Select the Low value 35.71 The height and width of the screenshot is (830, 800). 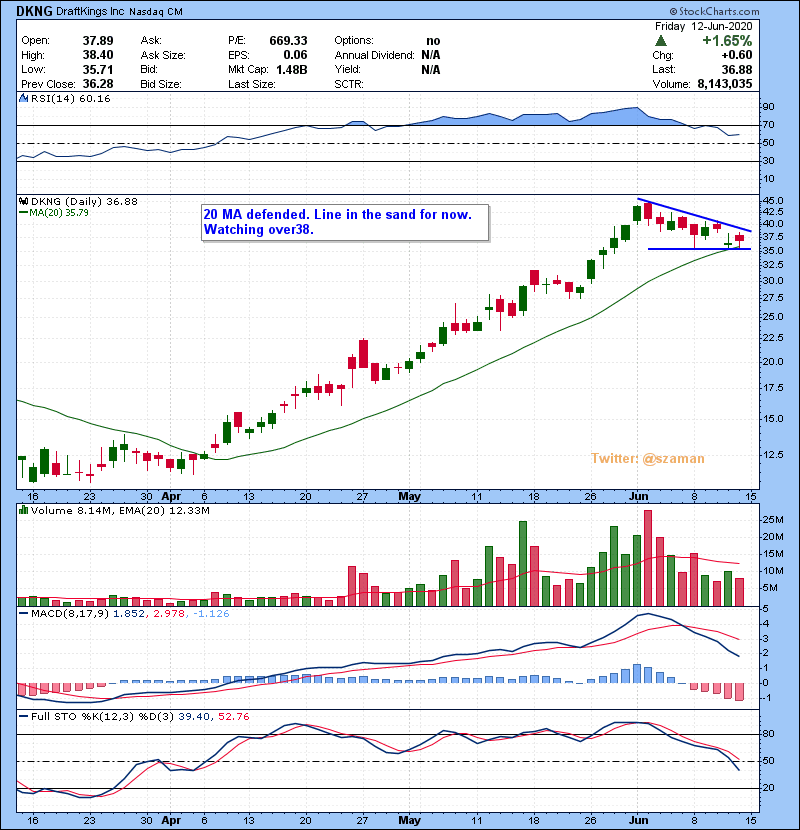[x=98, y=69]
